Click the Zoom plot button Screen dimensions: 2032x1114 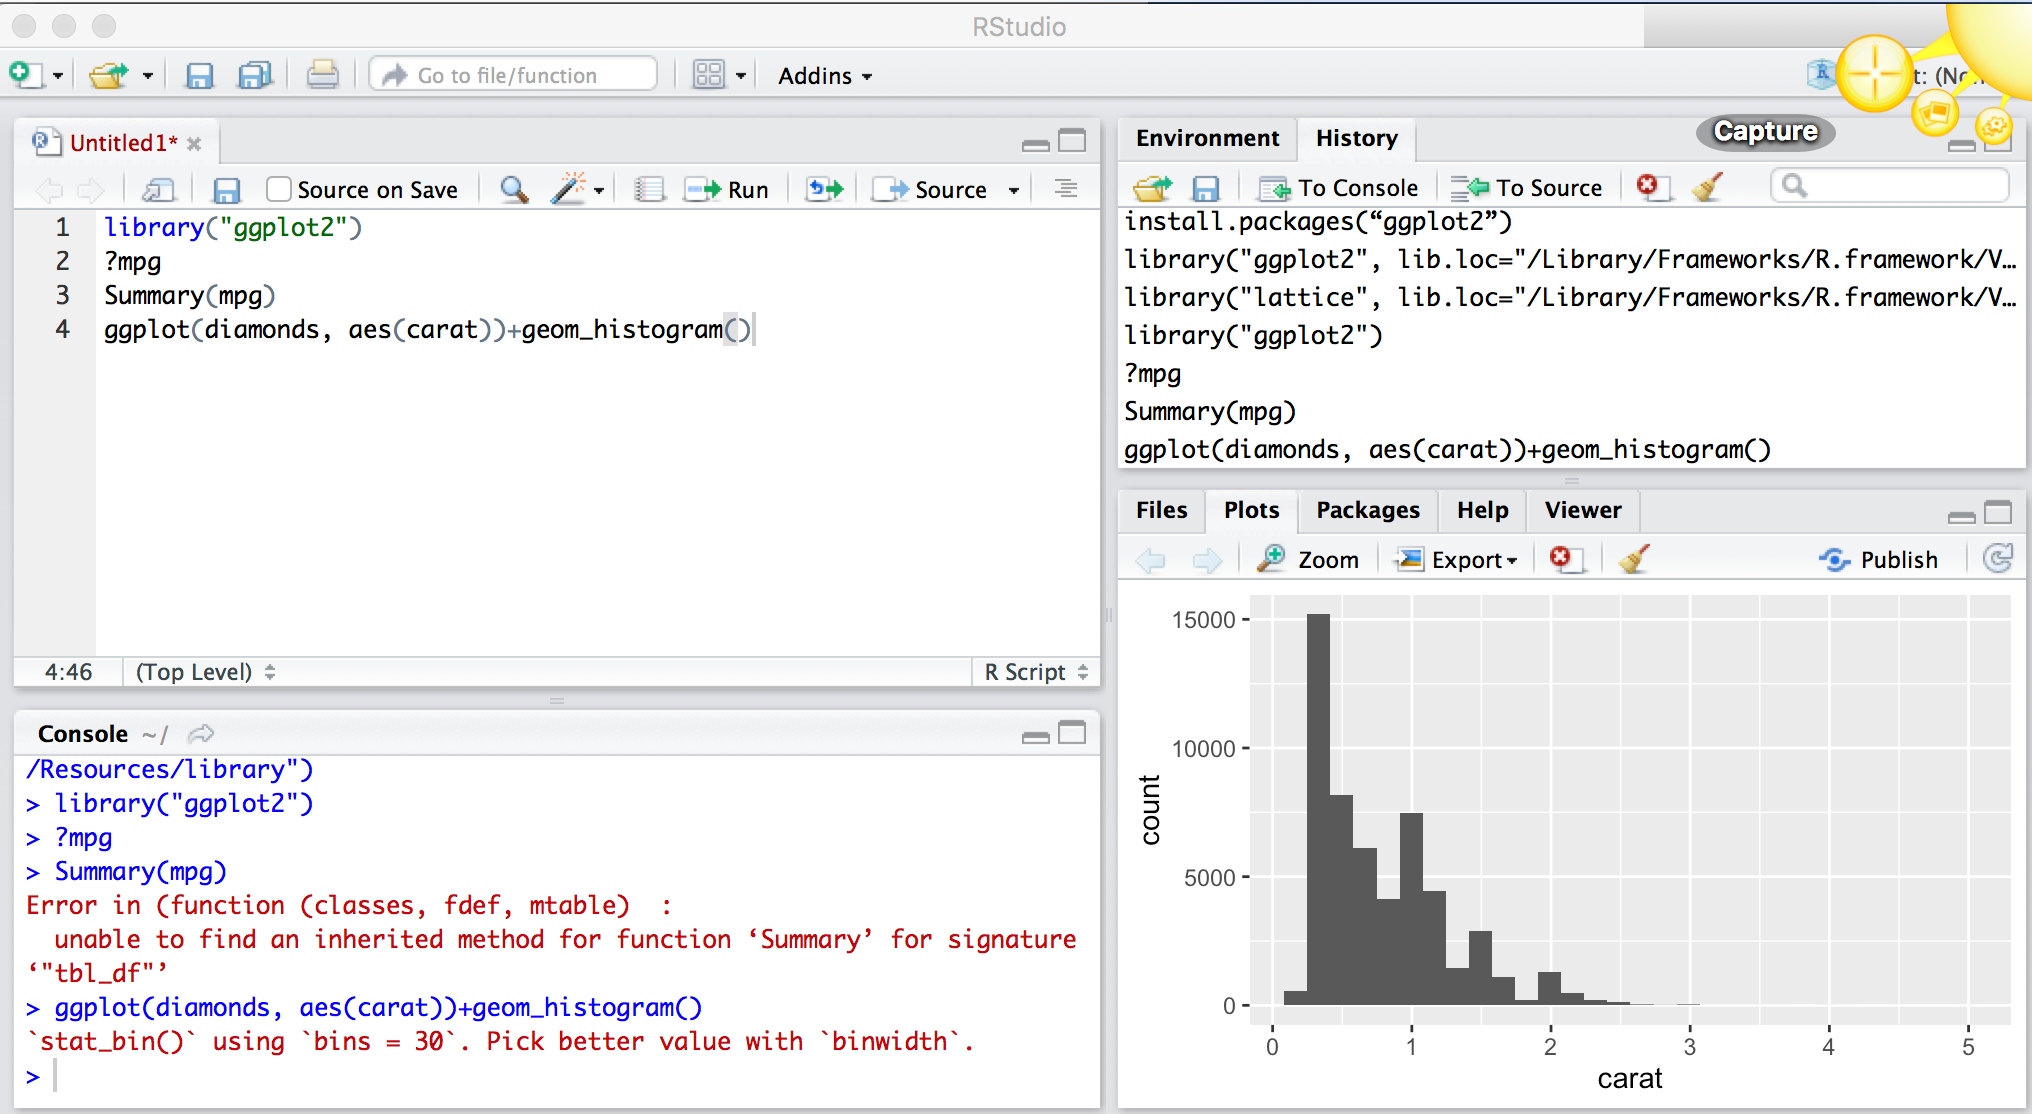coord(1309,559)
